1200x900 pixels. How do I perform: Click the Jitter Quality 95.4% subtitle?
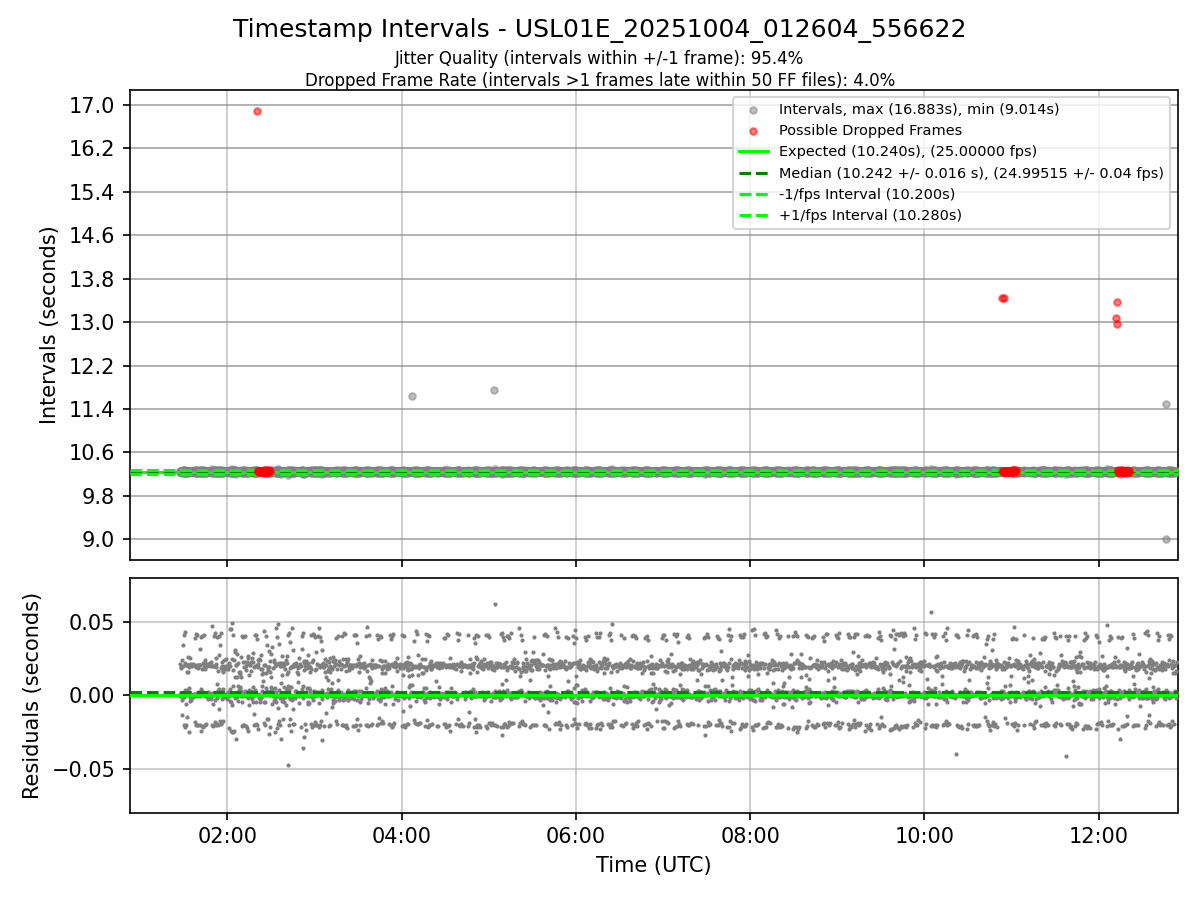click(599, 58)
